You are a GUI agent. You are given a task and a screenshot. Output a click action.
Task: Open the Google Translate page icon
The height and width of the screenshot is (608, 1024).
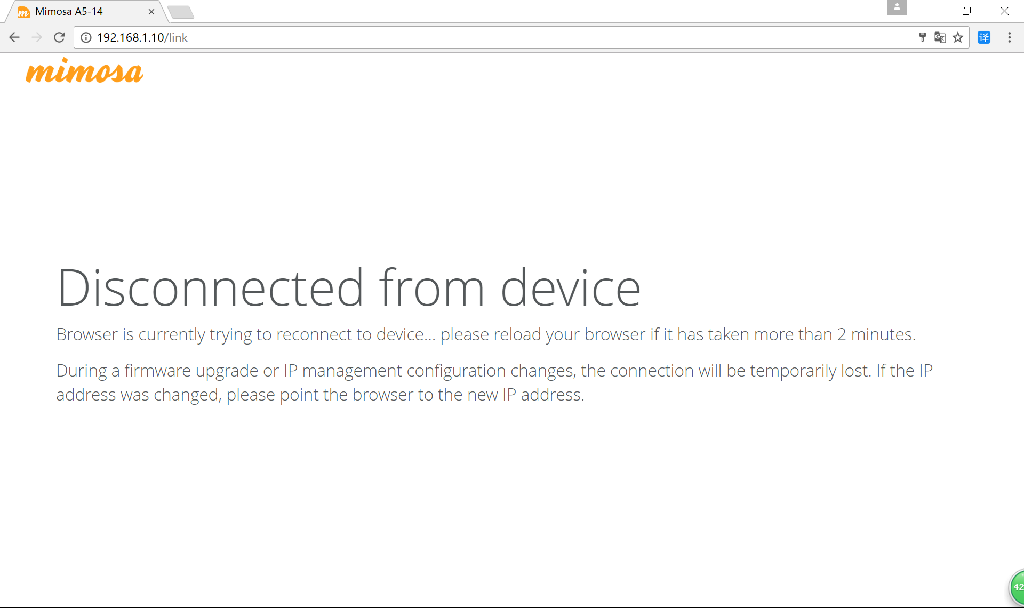coord(940,38)
